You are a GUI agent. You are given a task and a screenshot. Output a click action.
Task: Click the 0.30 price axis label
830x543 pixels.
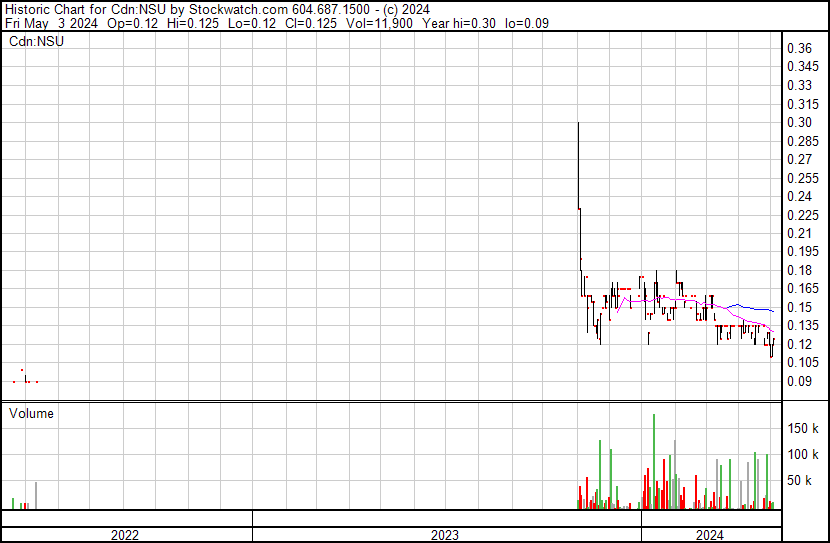(799, 122)
